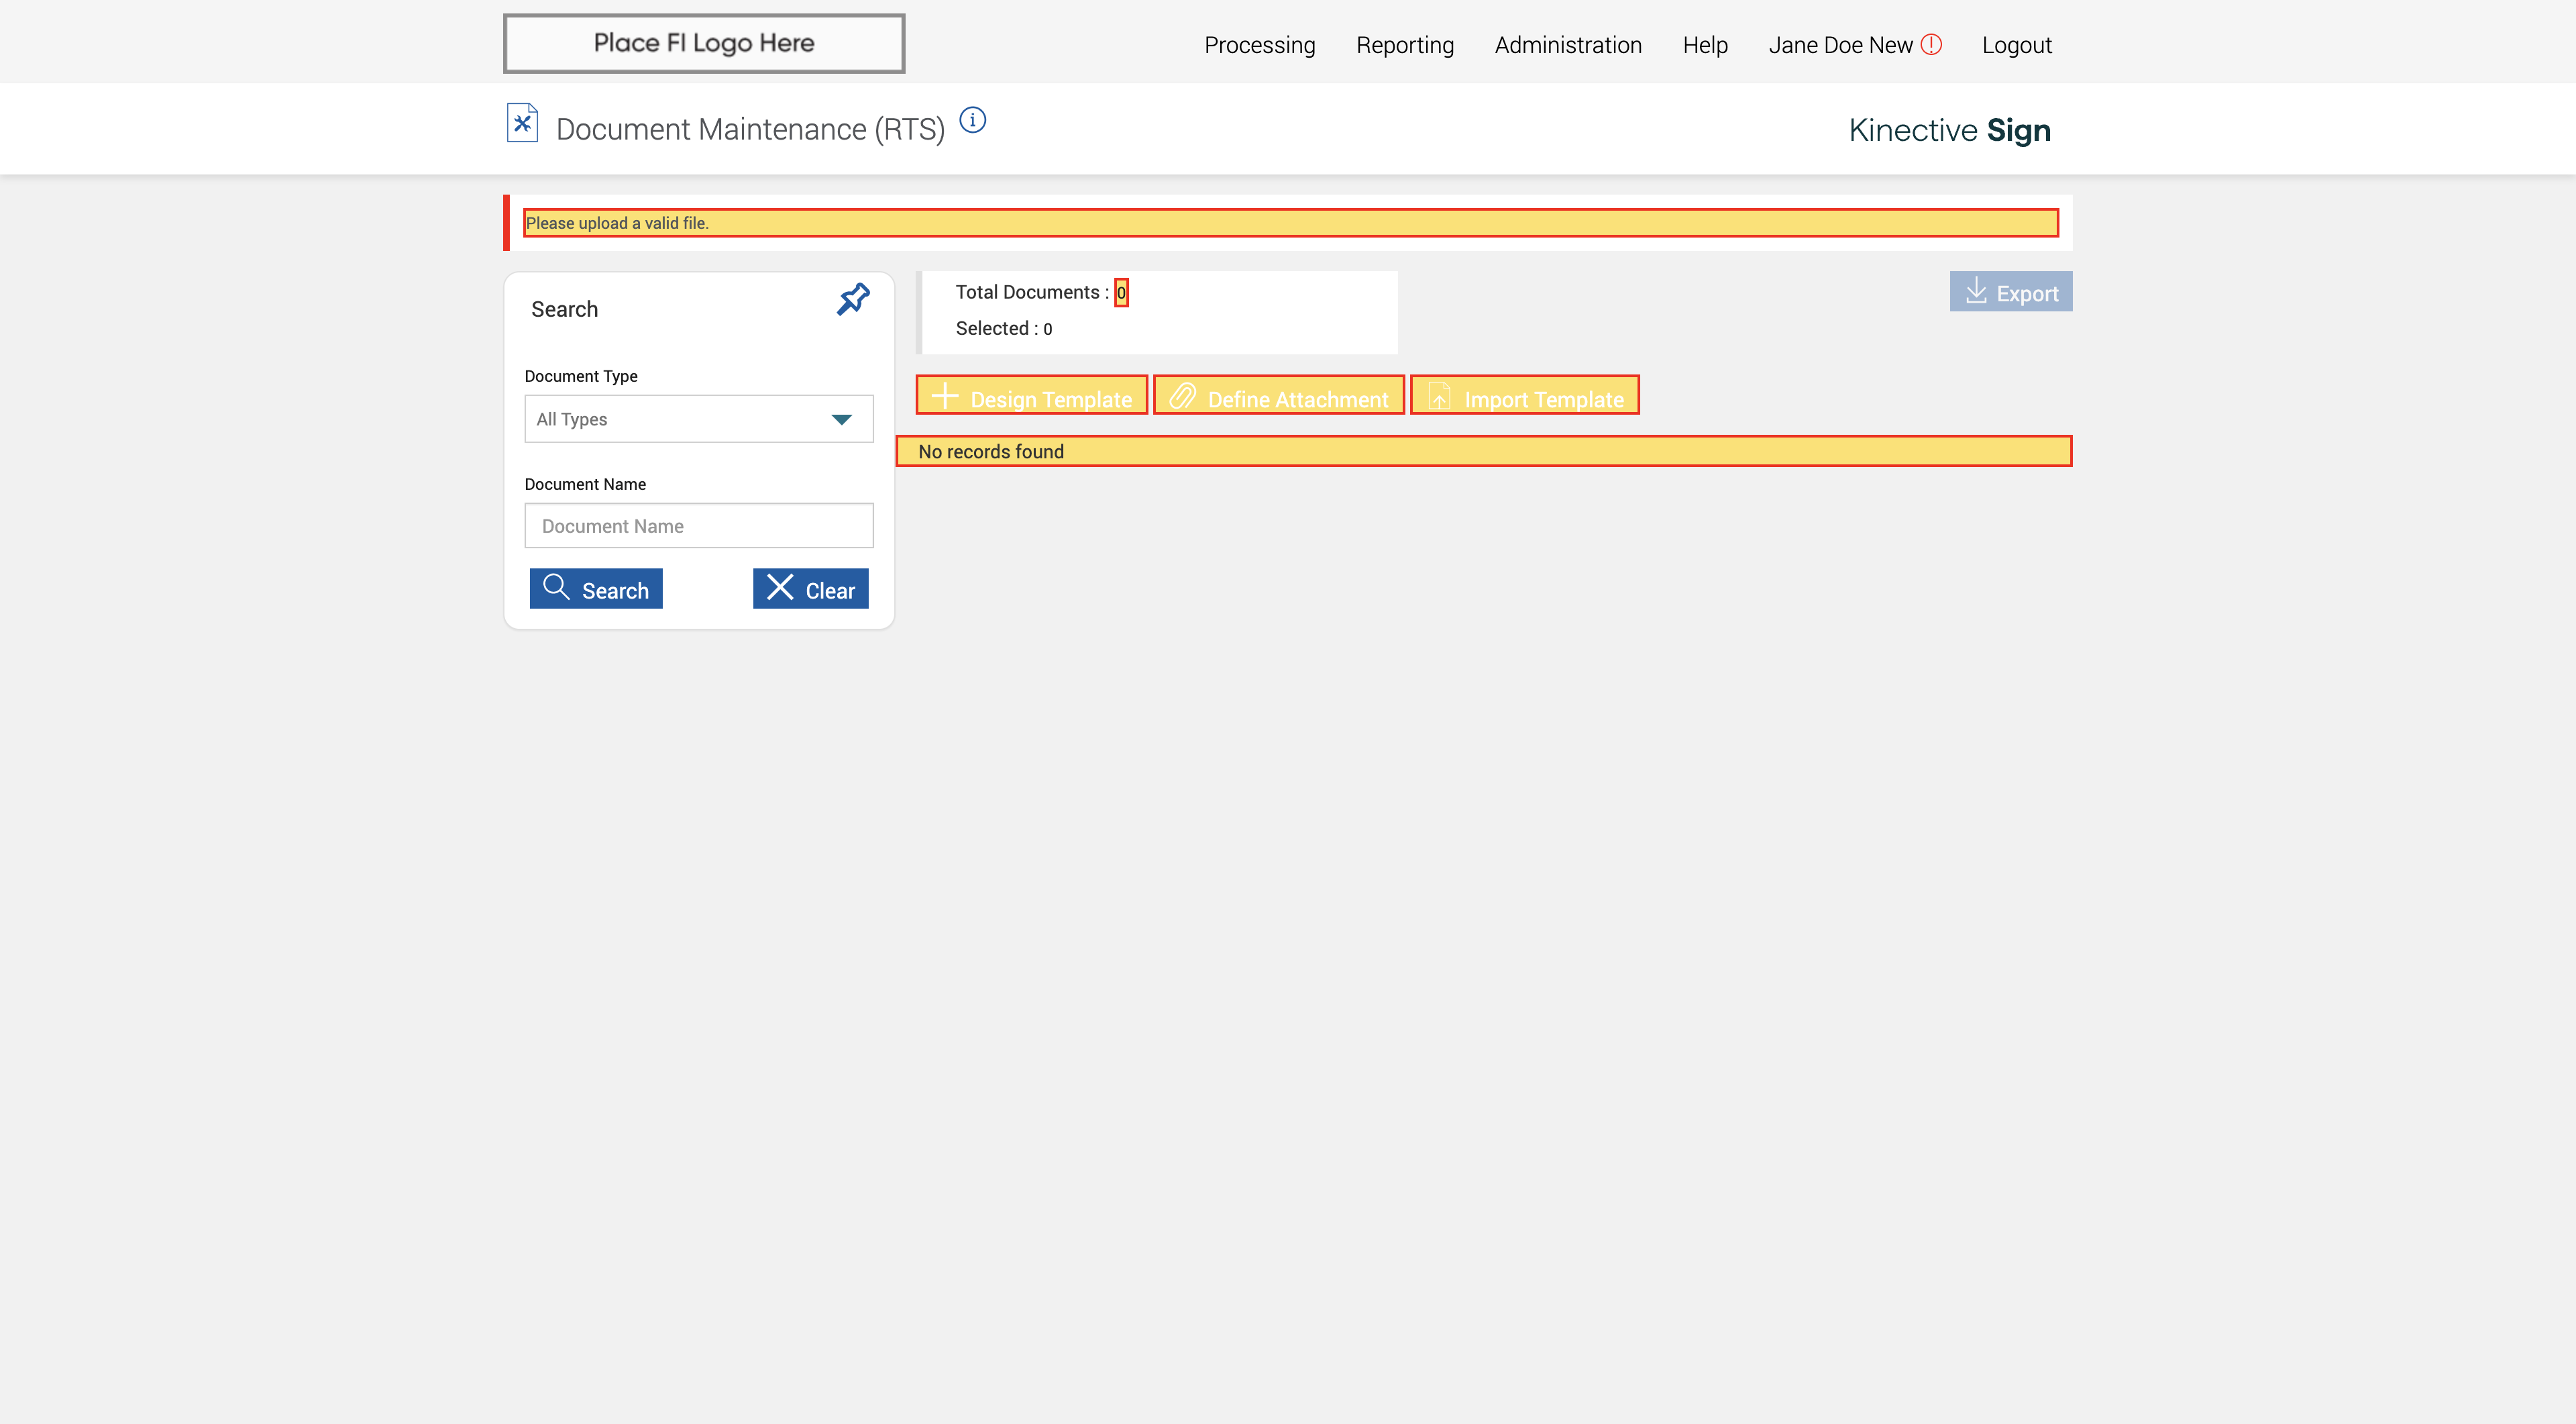Click the plus icon on Design Template
The height and width of the screenshot is (1424, 2576).
click(945, 396)
